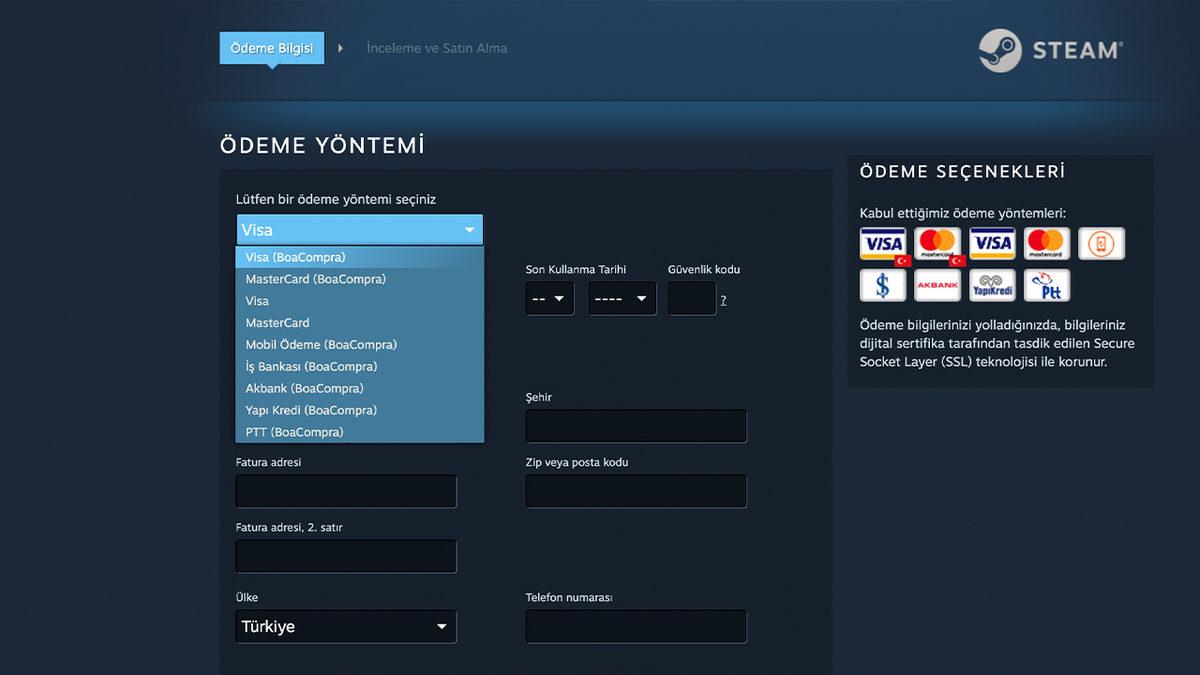Open the Ülke country dropdown showing Türkiye
Image resolution: width=1200 pixels, height=675 pixels.
[345, 626]
